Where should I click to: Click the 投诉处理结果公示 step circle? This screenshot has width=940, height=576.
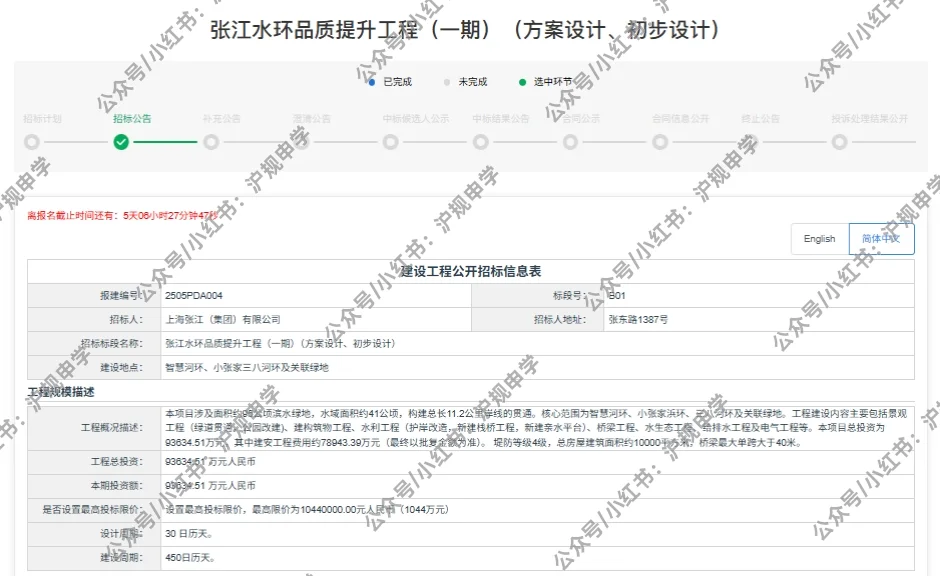838,142
